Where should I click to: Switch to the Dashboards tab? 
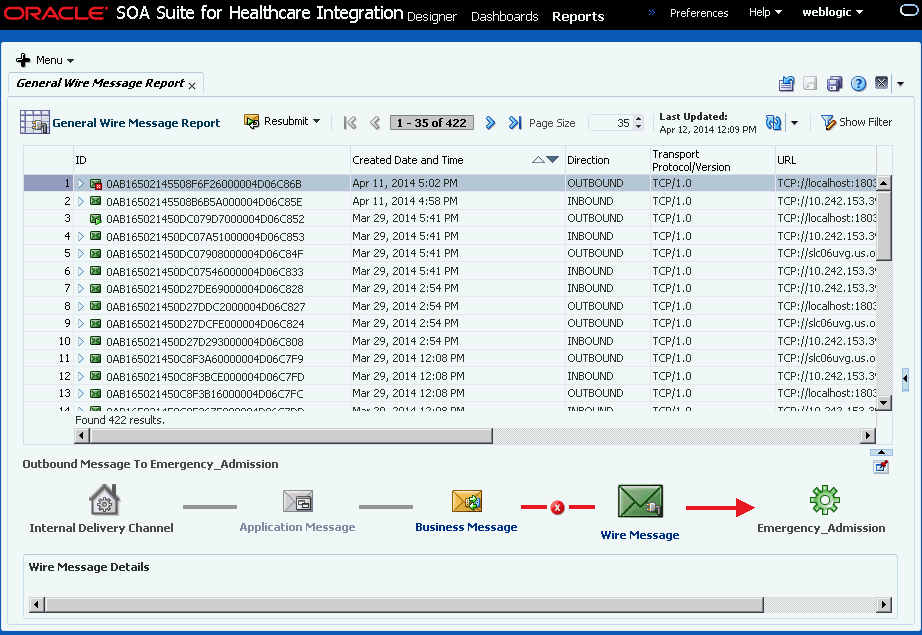point(505,16)
